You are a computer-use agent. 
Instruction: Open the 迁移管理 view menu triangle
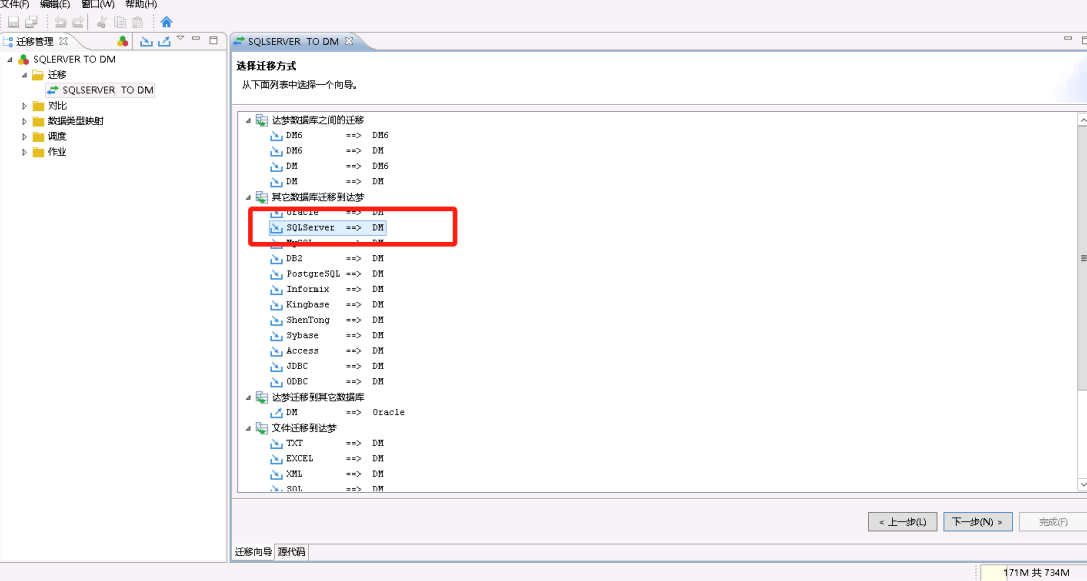coord(180,38)
